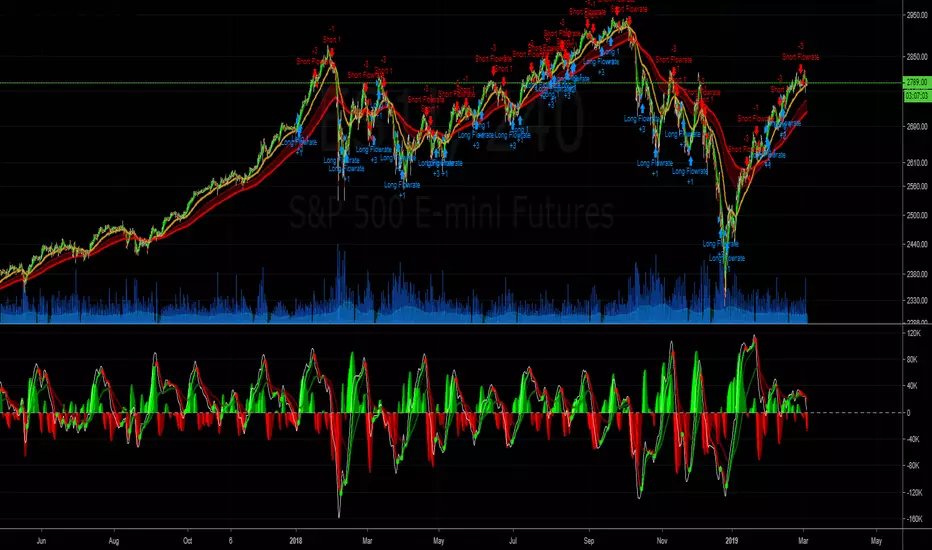The width and height of the screenshot is (932, 550).
Task: Click the Sep time axis label
Action: pos(588,541)
